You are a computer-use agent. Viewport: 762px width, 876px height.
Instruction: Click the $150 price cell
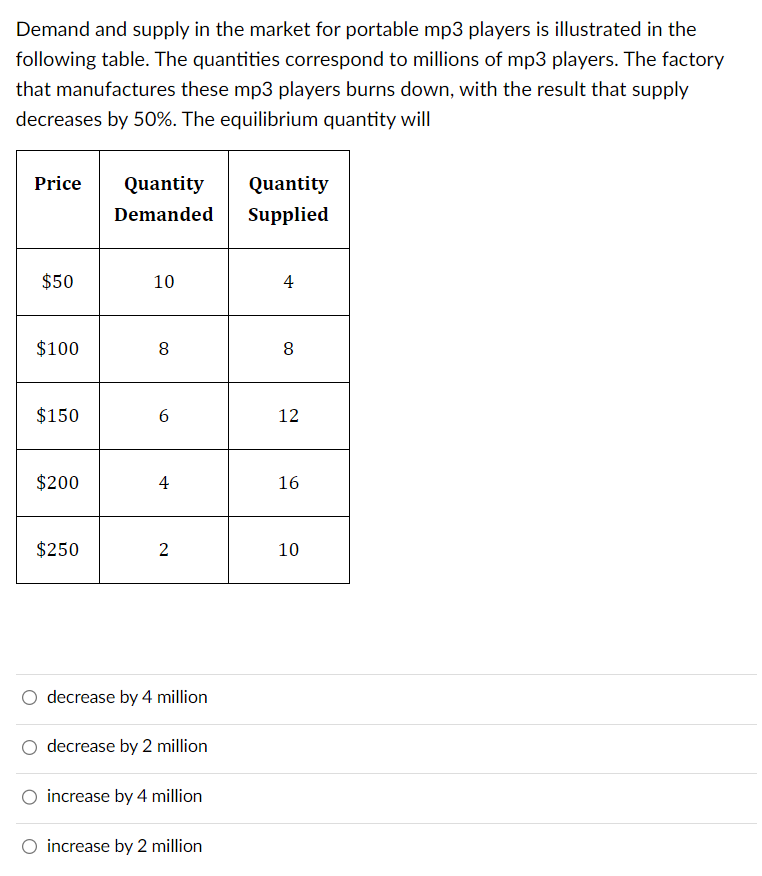pyautogui.click(x=57, y=416)
